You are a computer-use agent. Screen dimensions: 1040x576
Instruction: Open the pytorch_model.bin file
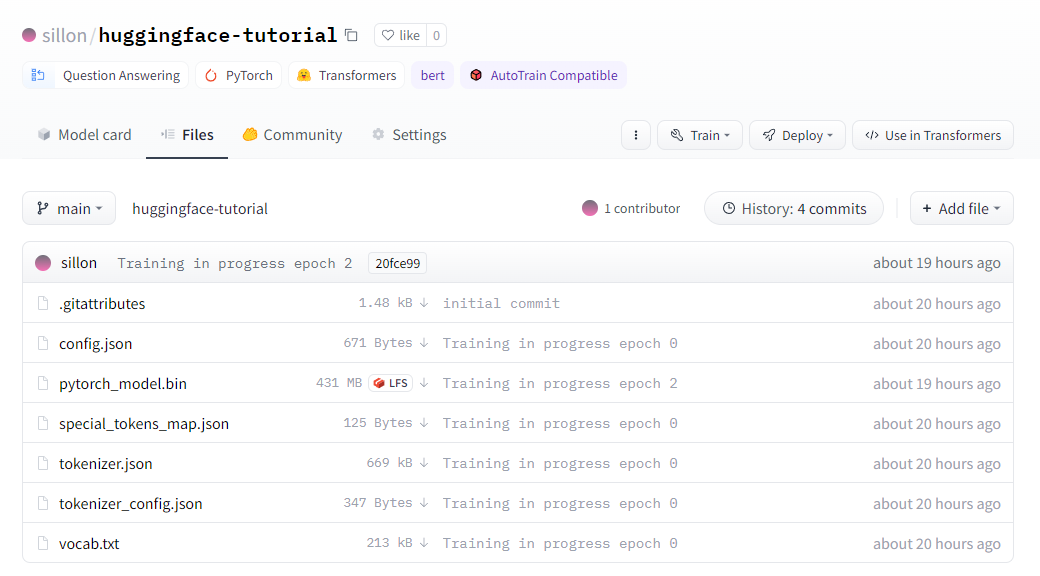pos(123,384)
